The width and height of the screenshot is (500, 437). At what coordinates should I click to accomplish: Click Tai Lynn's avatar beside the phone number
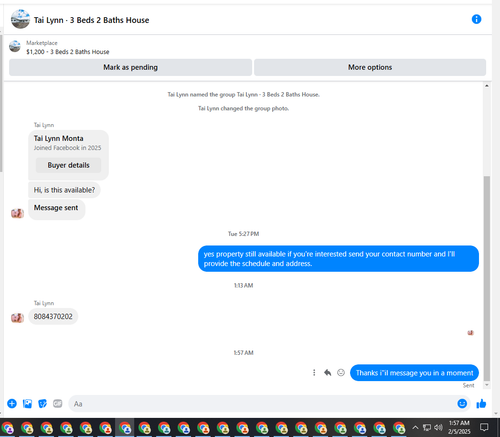pyautogui.click(x=17, y=318)
